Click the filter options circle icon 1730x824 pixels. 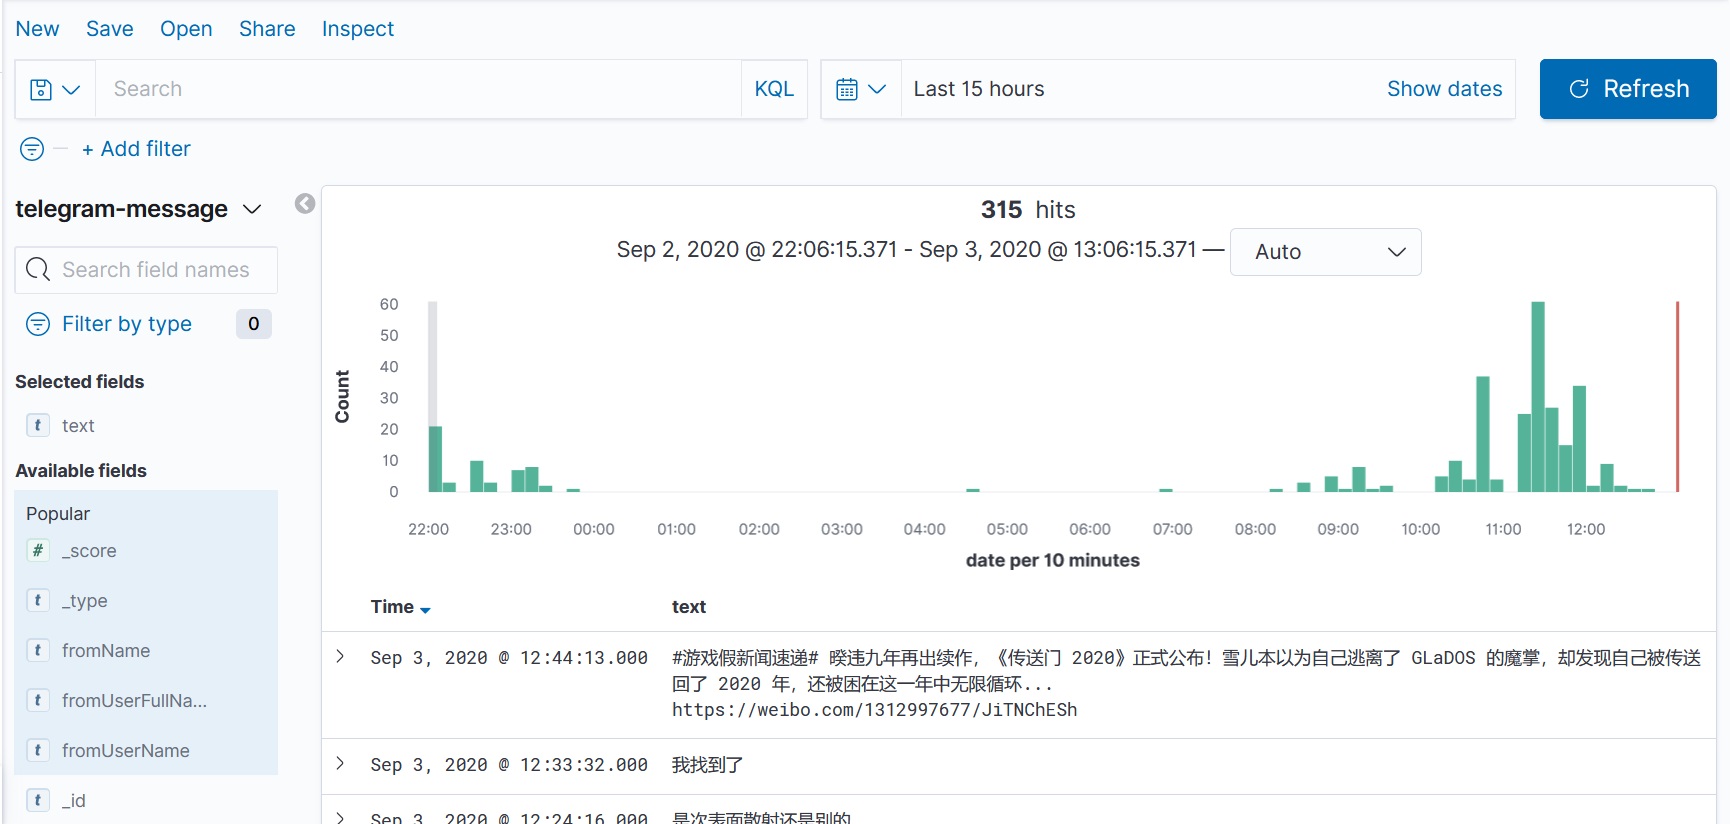(x=32, y=149)
